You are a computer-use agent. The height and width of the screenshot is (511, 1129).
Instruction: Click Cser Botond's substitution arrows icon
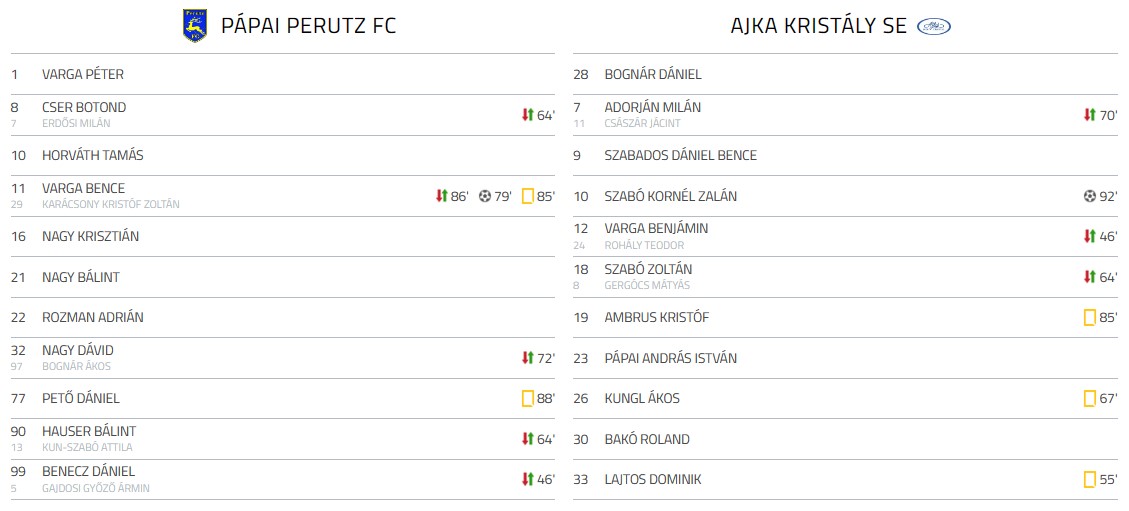pos(528,115)
